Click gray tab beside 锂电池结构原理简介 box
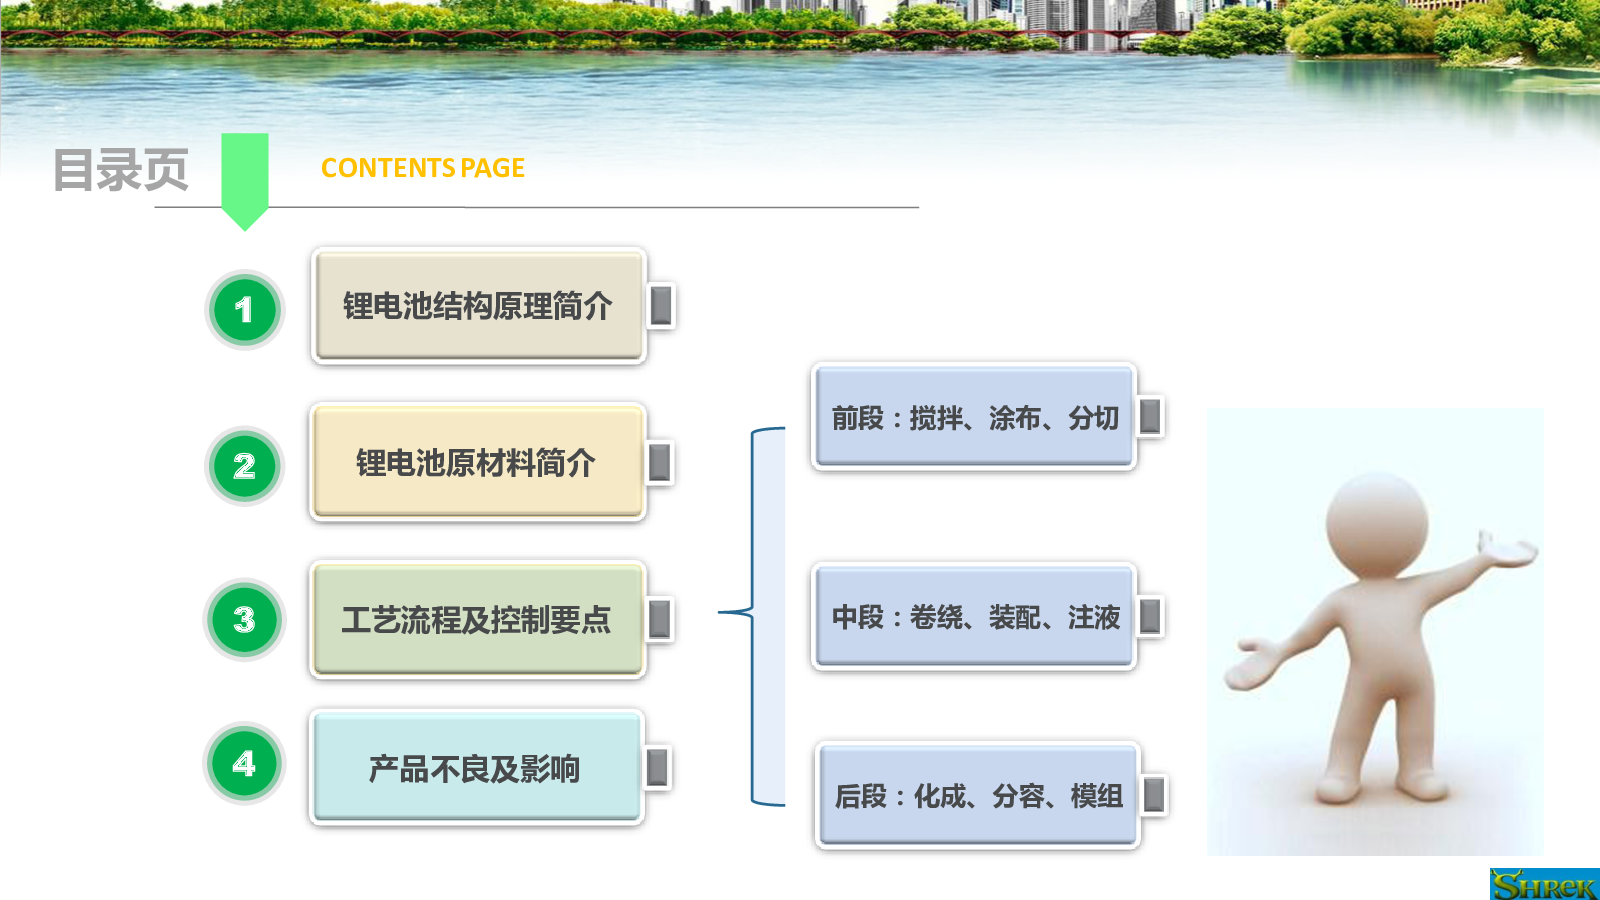The height and width of the screenshot is (900, 1600). (x=661, y=306)
